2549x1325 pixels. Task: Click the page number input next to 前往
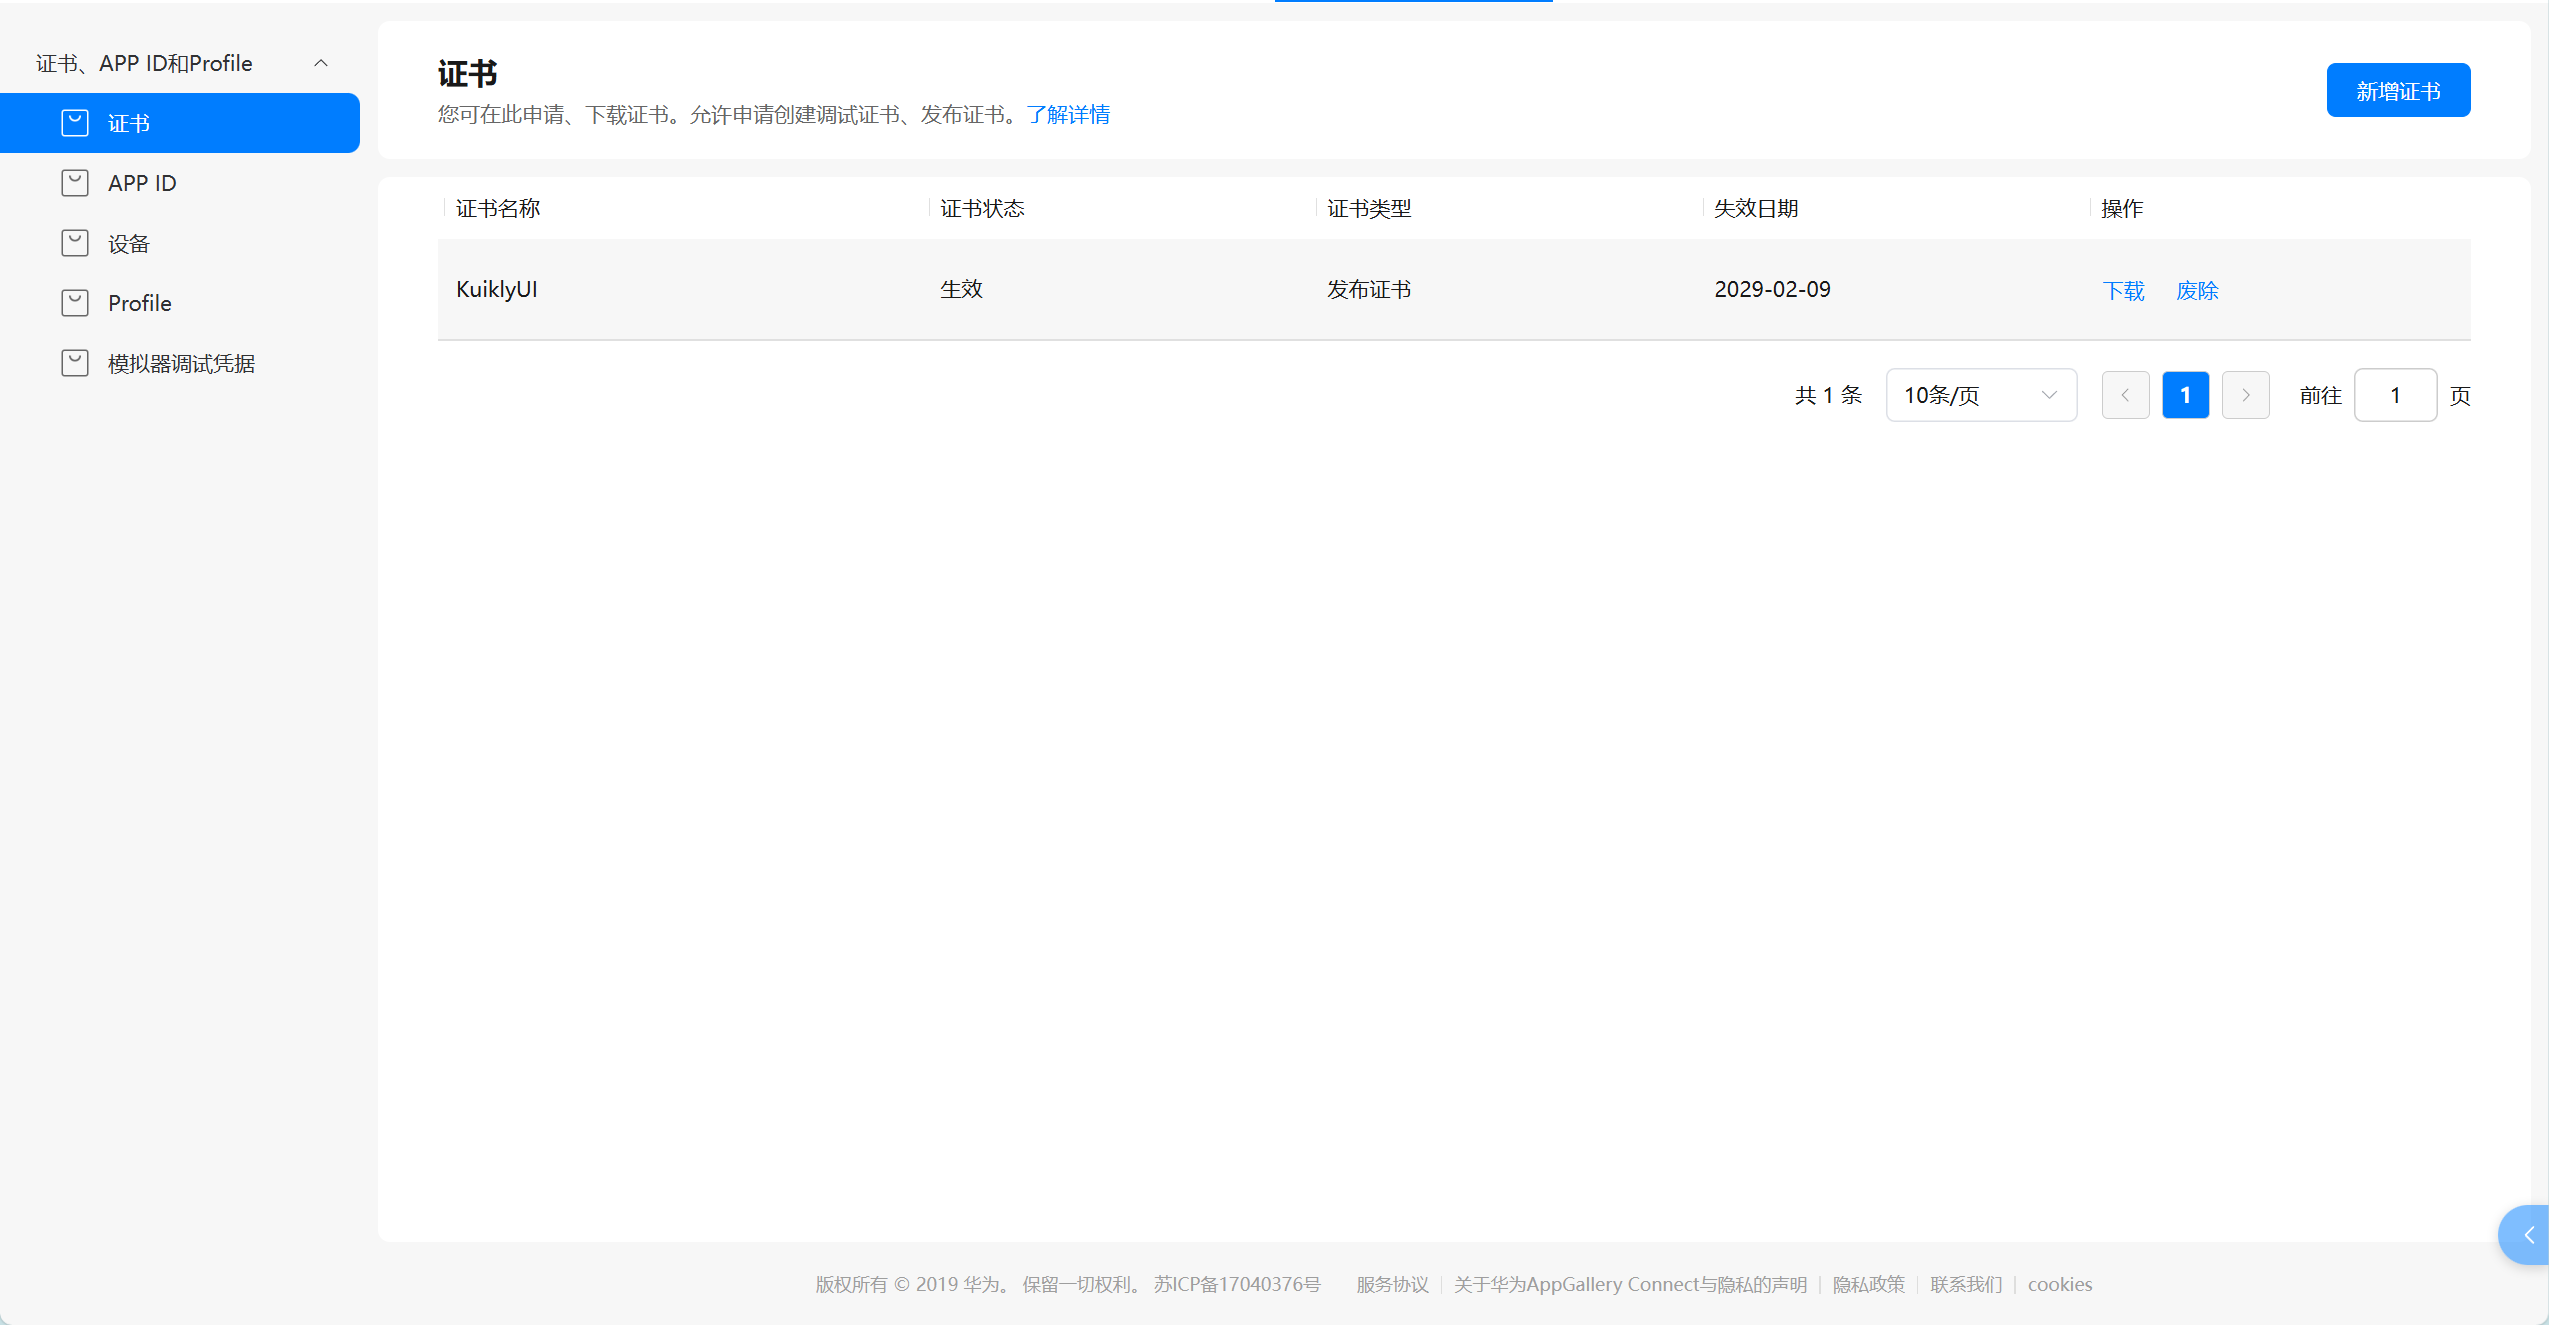pyautogui.click(x=2396, y=394)
